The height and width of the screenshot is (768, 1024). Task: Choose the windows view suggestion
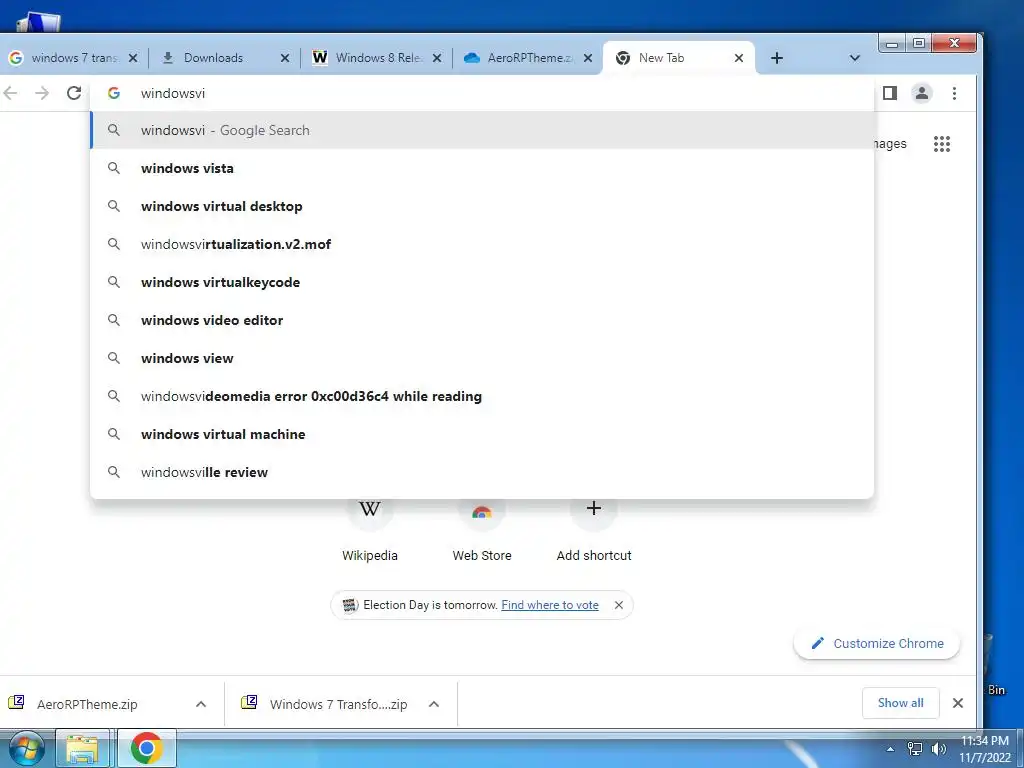(482, 358)
